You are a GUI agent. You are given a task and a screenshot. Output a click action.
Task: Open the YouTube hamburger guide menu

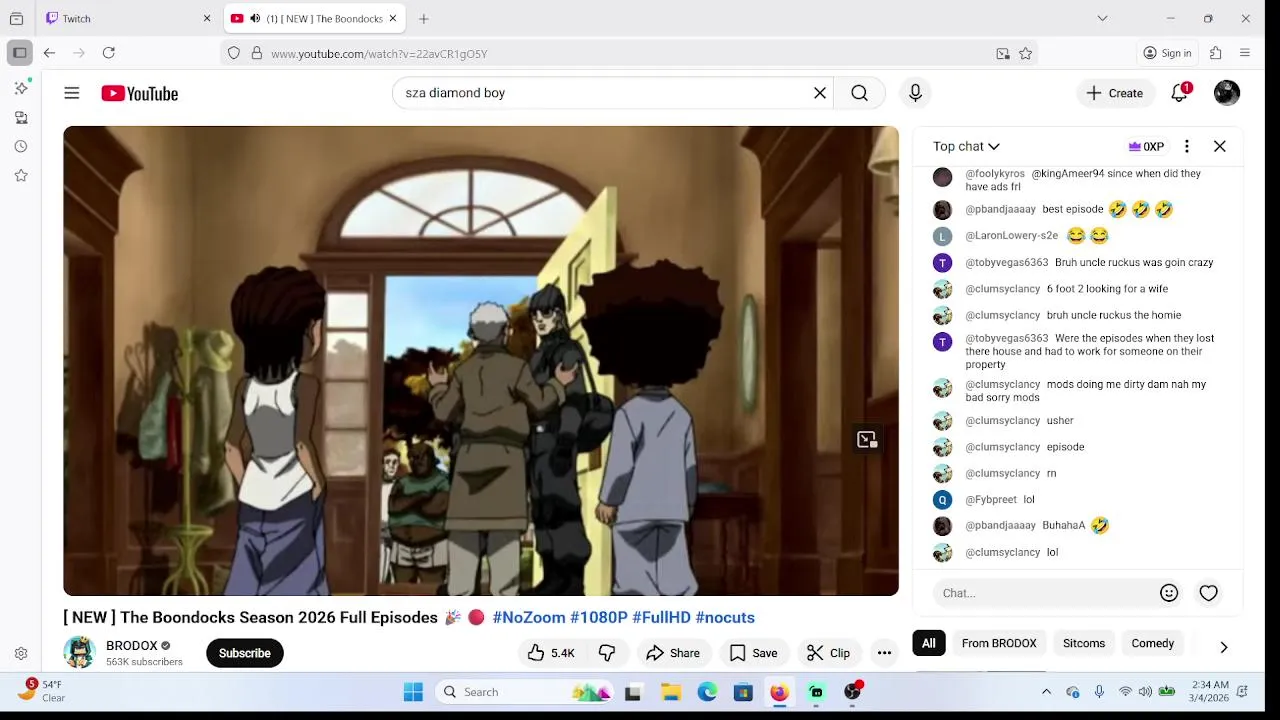(x=72, y=93)
